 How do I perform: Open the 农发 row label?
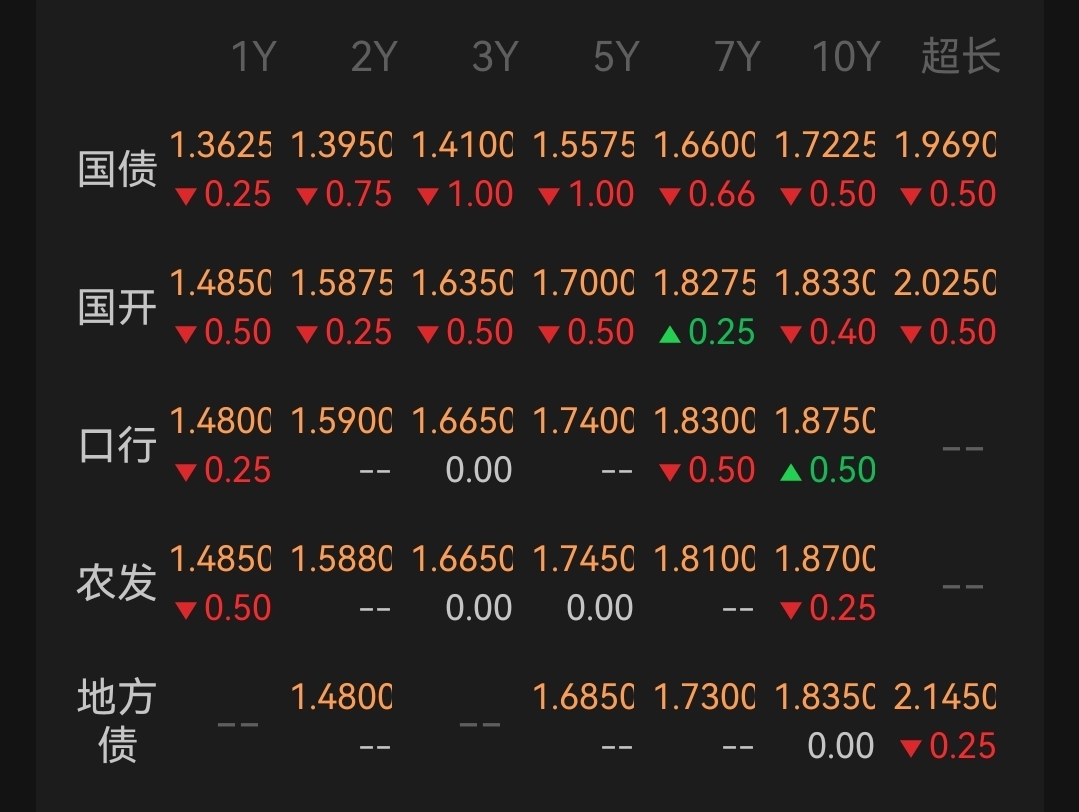point(117,582)
